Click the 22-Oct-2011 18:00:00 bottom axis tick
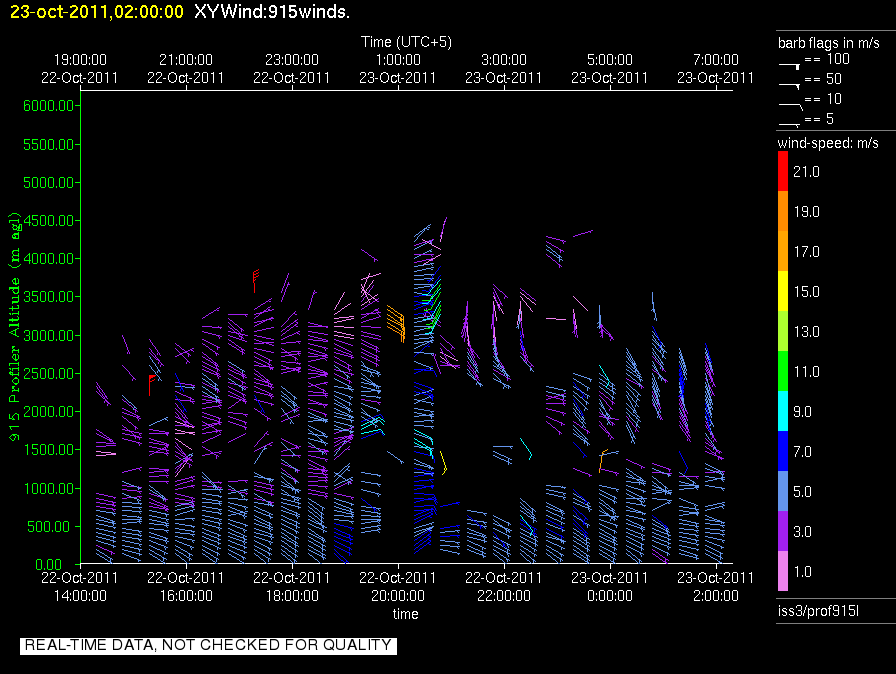The width and height of the screenshot is (896, 674). coord(292,586)
